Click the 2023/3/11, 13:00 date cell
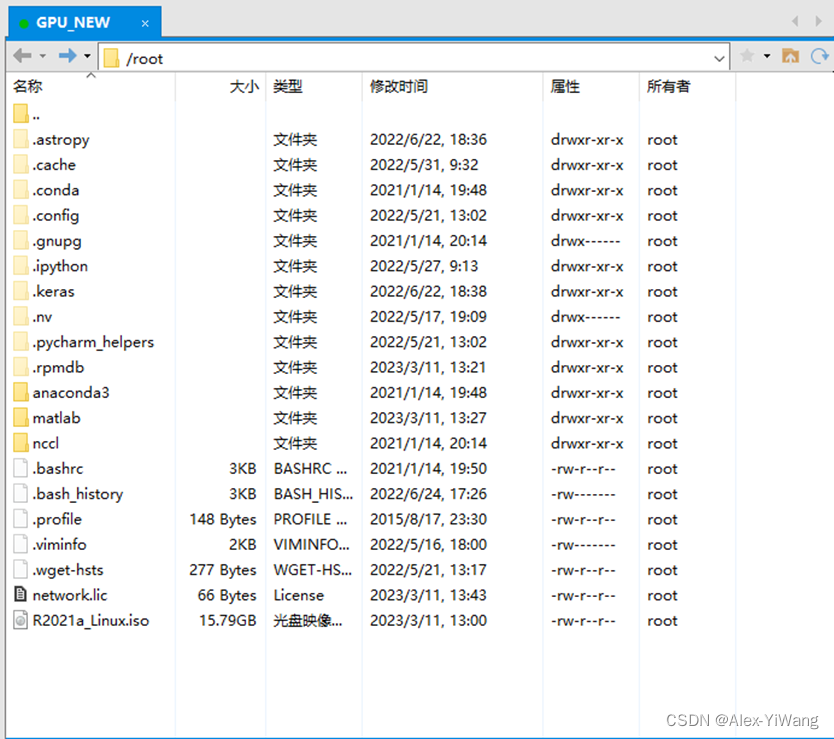 428,620
